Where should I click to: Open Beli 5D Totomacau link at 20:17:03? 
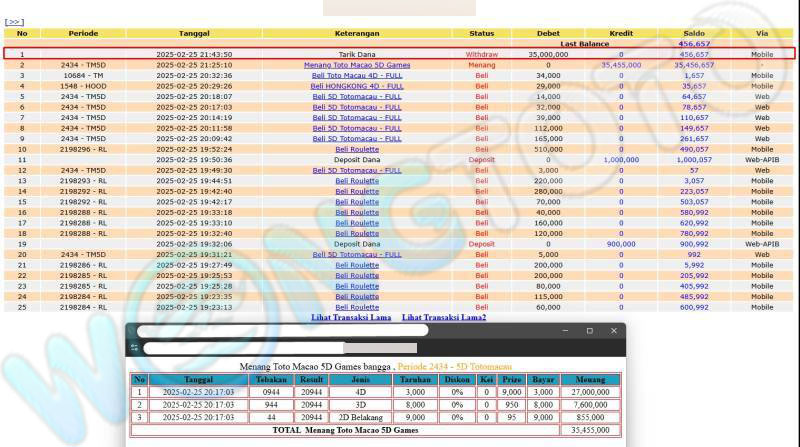click(x=357, y=107)
